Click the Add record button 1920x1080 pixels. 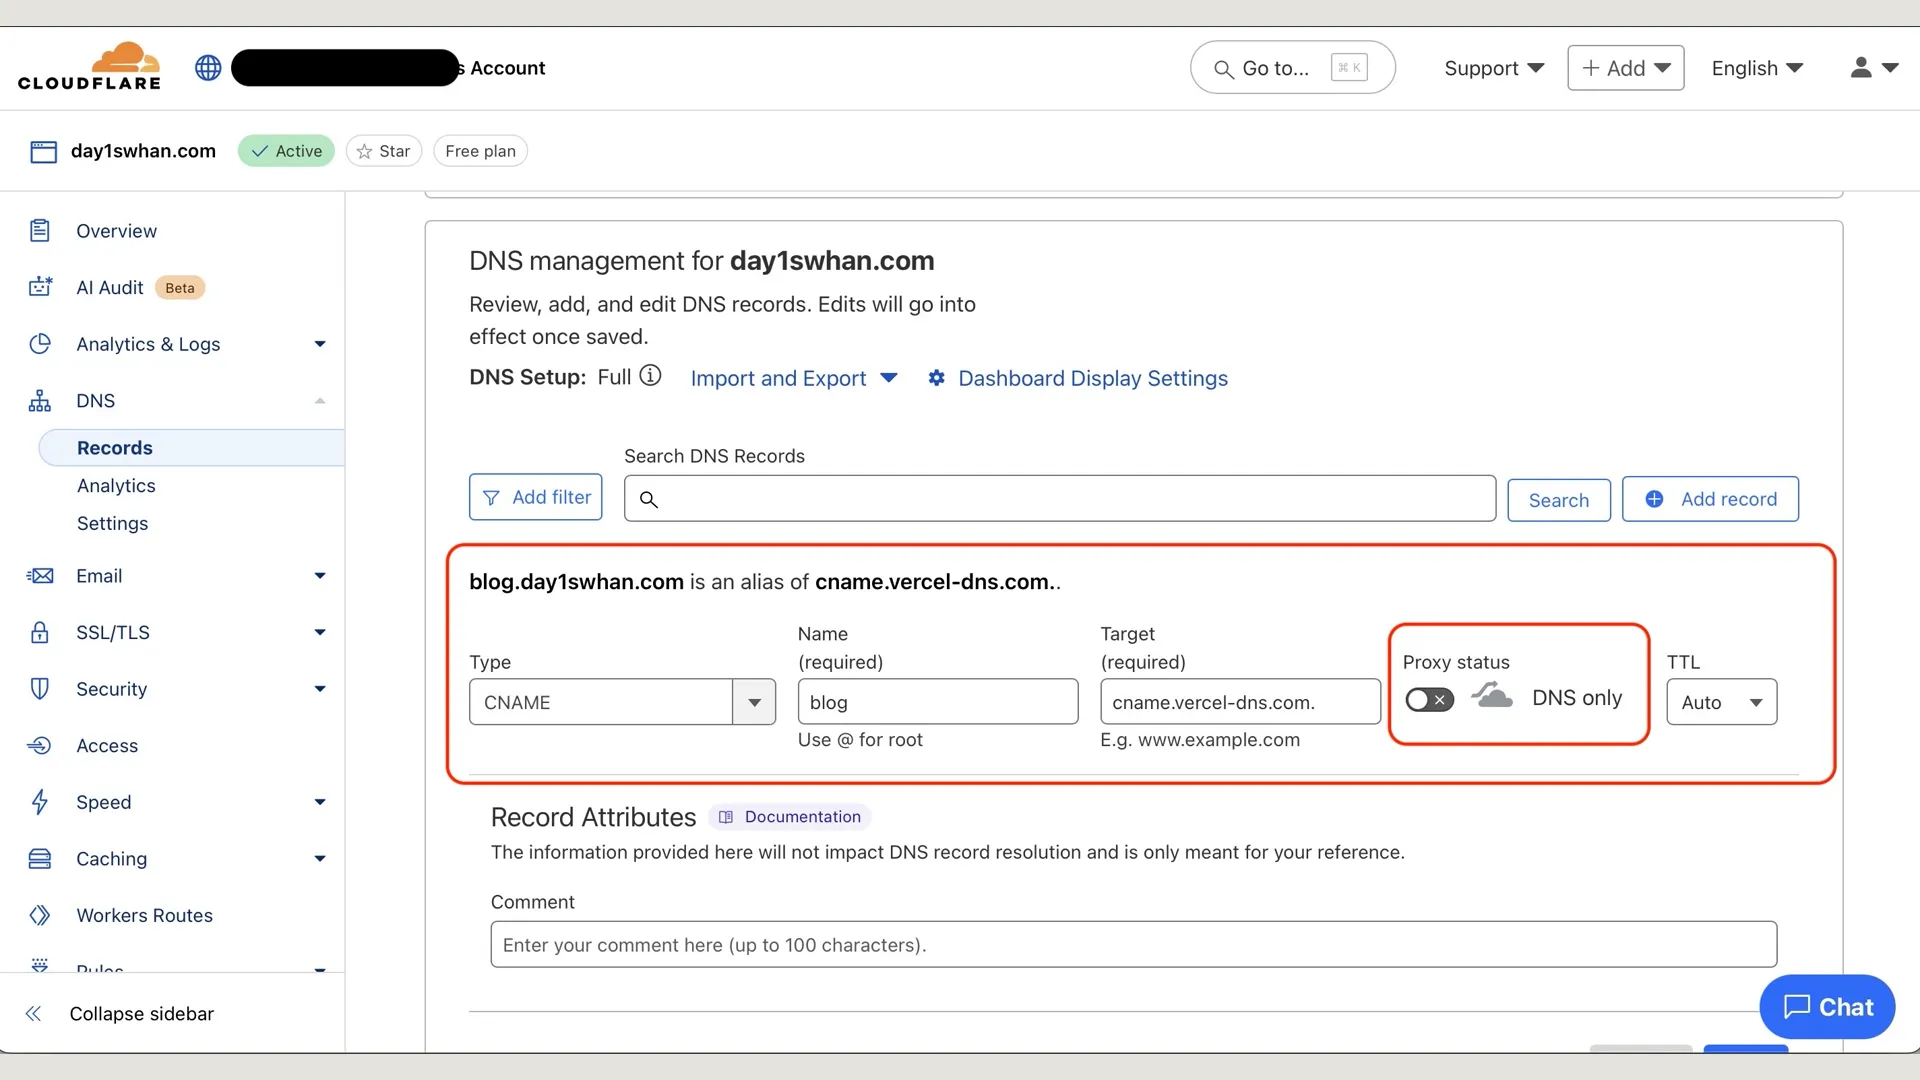pos(1710,499)
